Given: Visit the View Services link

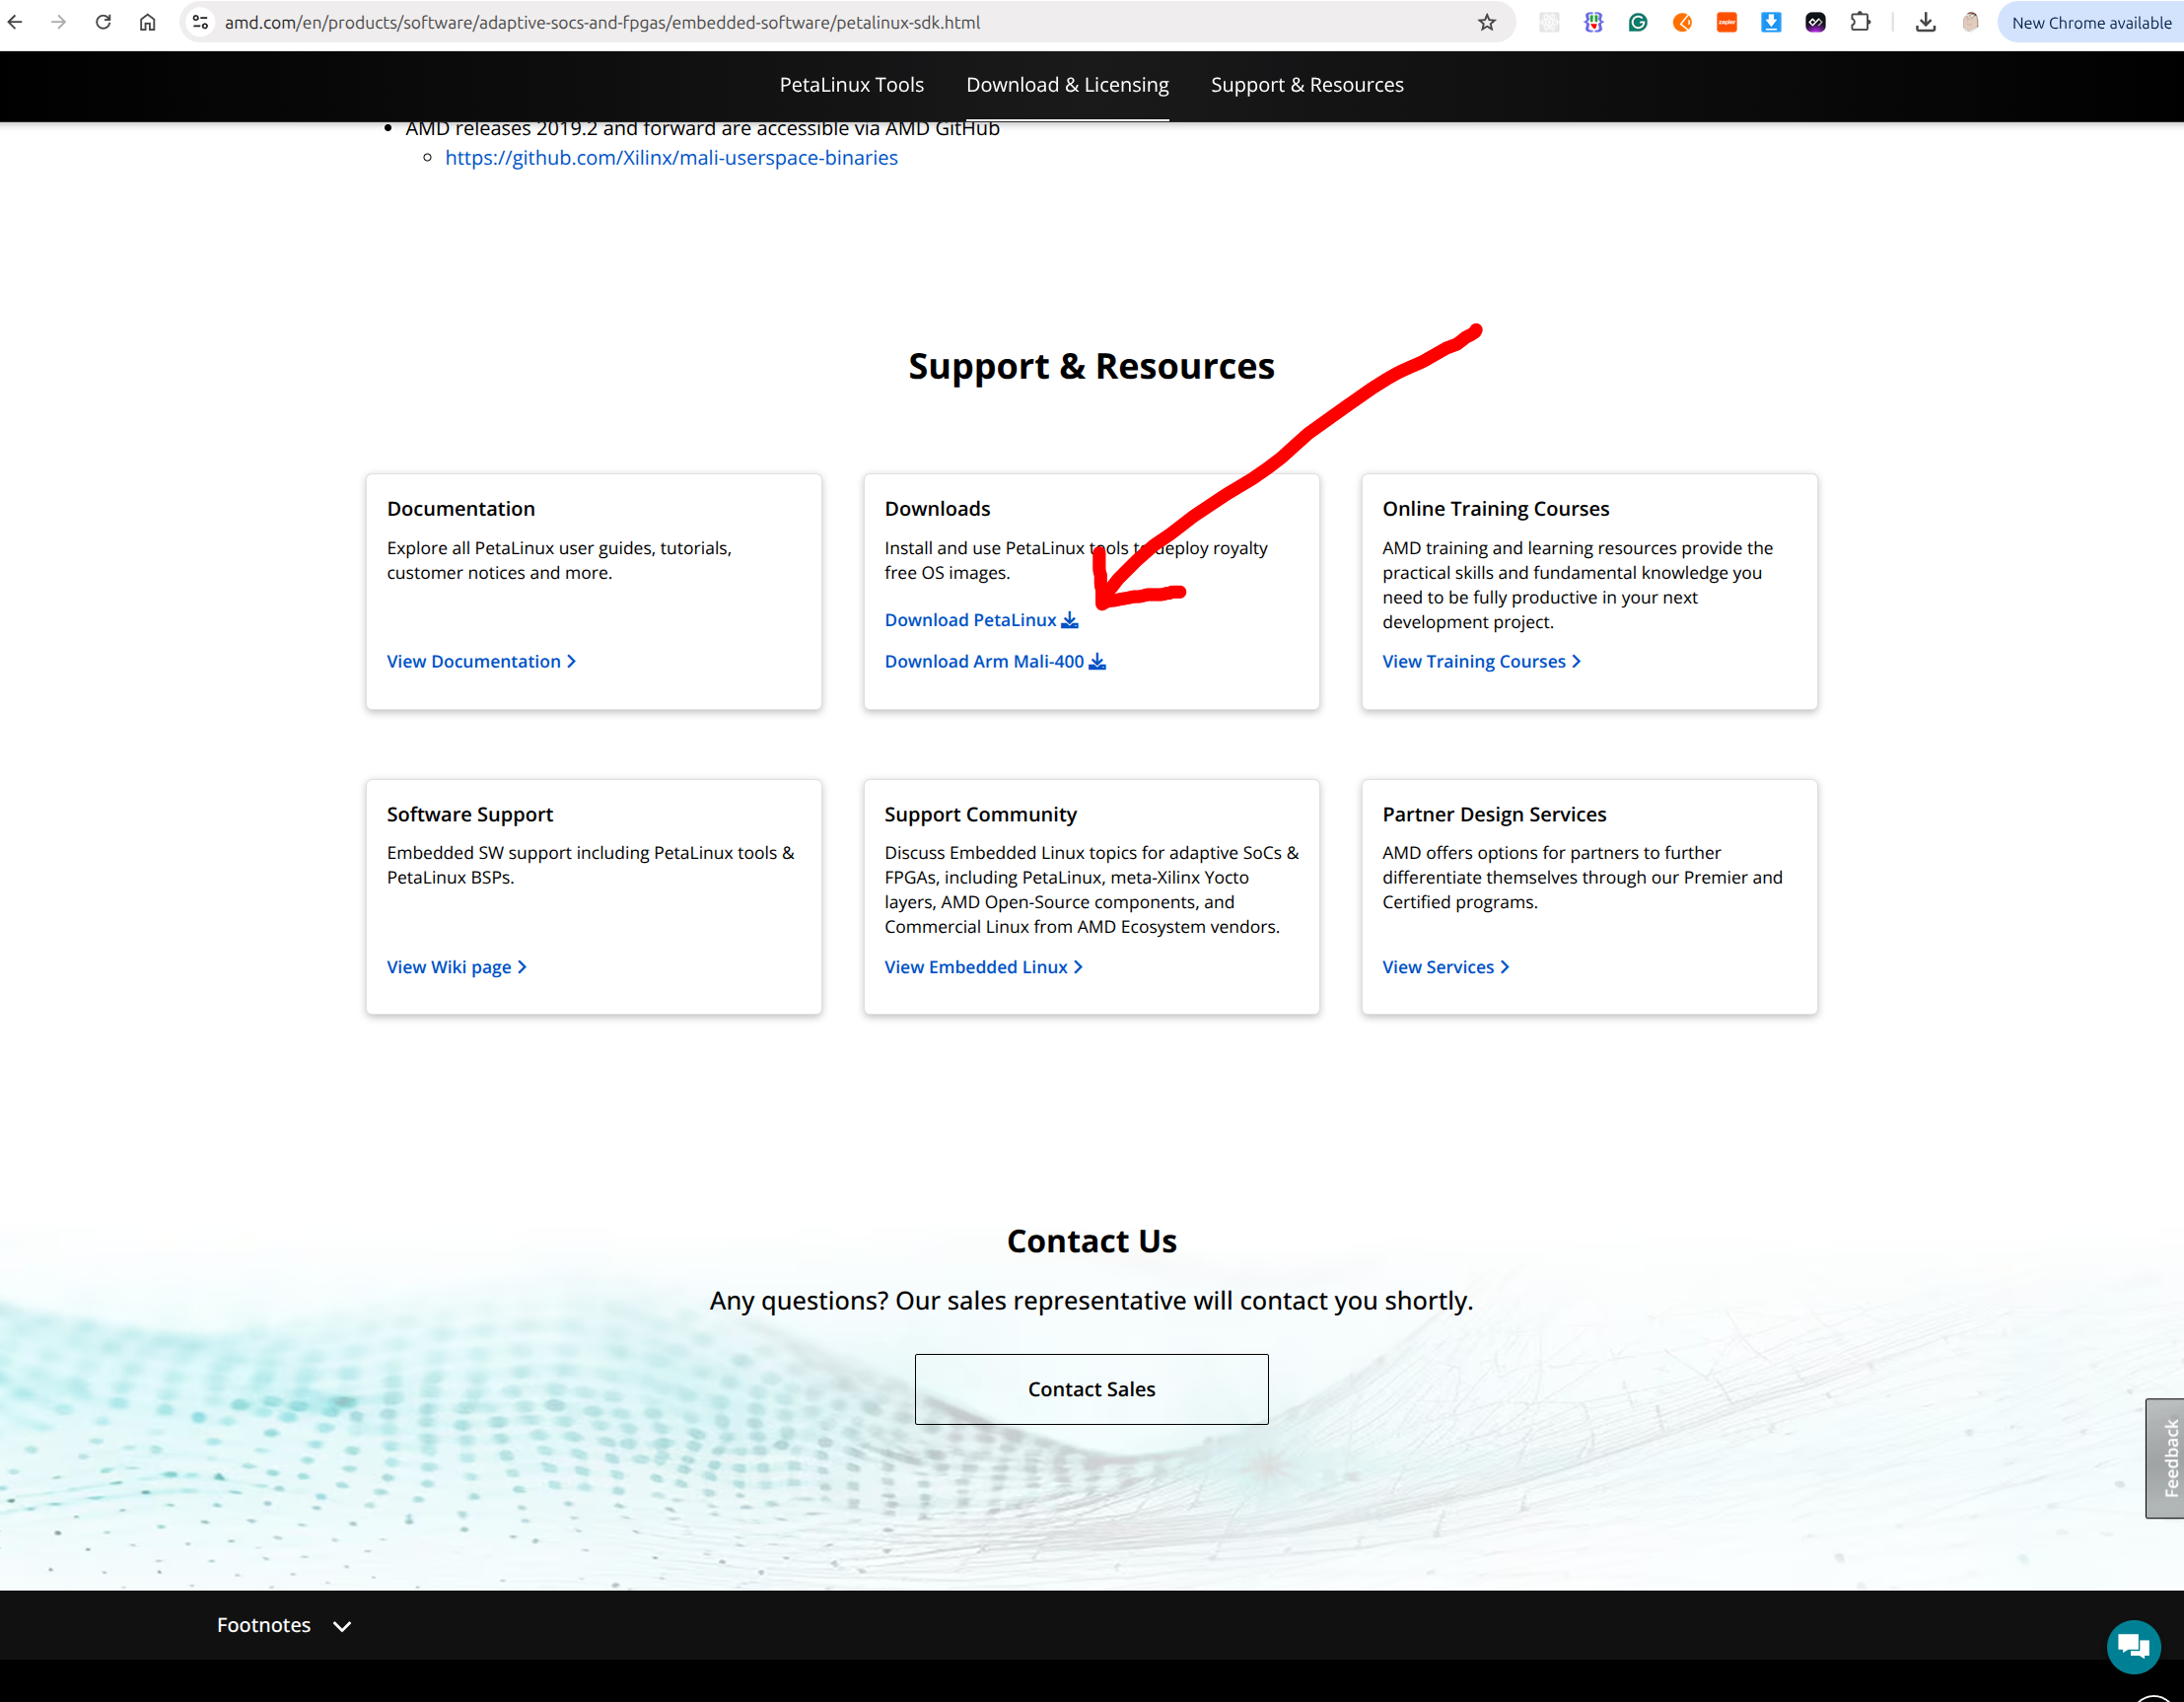Looking at the screenshot, I should (x=1445, y=967).
